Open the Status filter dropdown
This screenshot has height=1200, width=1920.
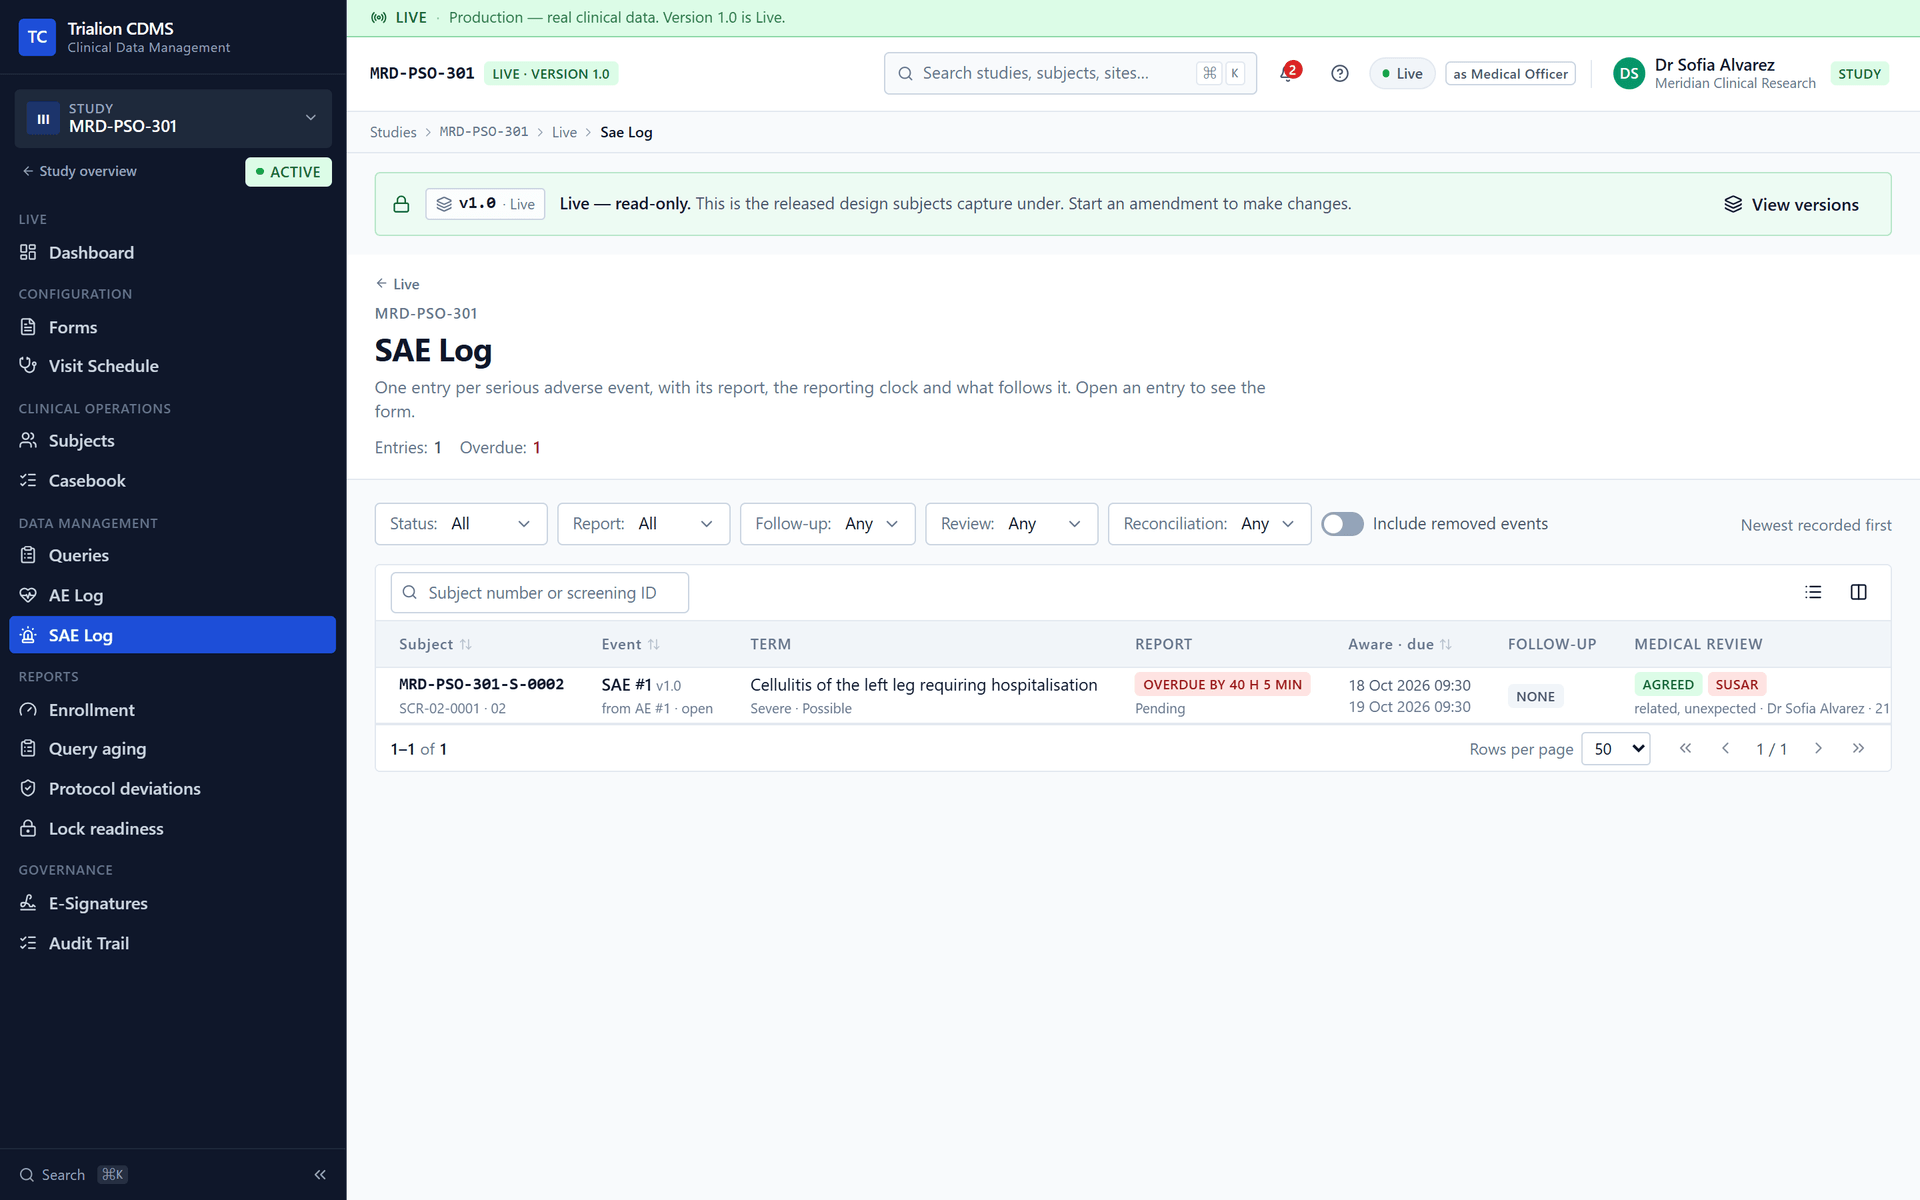(461, 524)
